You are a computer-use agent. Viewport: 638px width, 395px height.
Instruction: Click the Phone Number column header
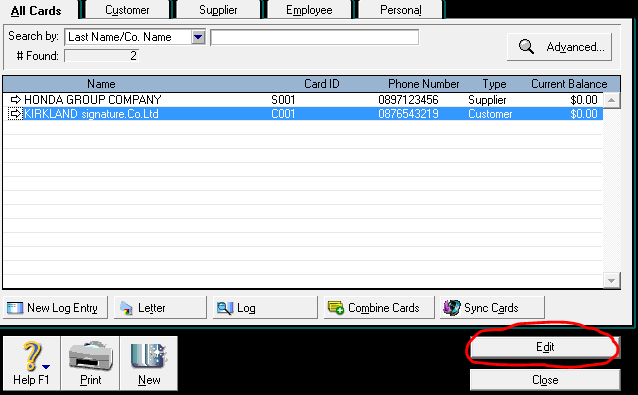point(424,84)
